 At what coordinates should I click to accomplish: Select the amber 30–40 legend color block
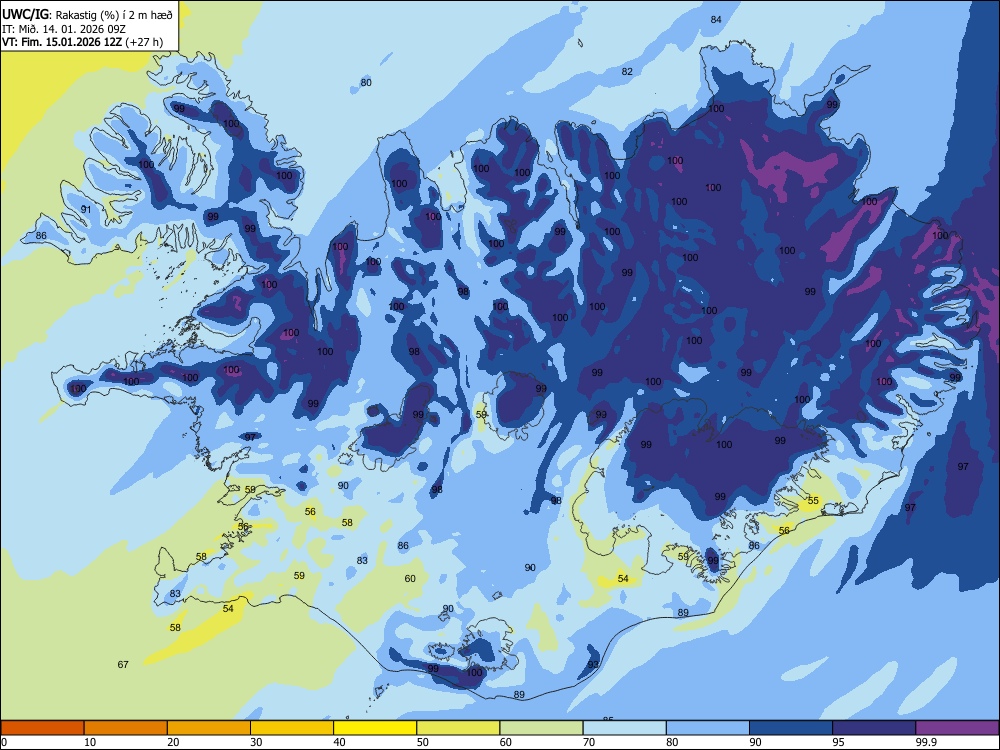pyautogui.click(x=292, y=728)
